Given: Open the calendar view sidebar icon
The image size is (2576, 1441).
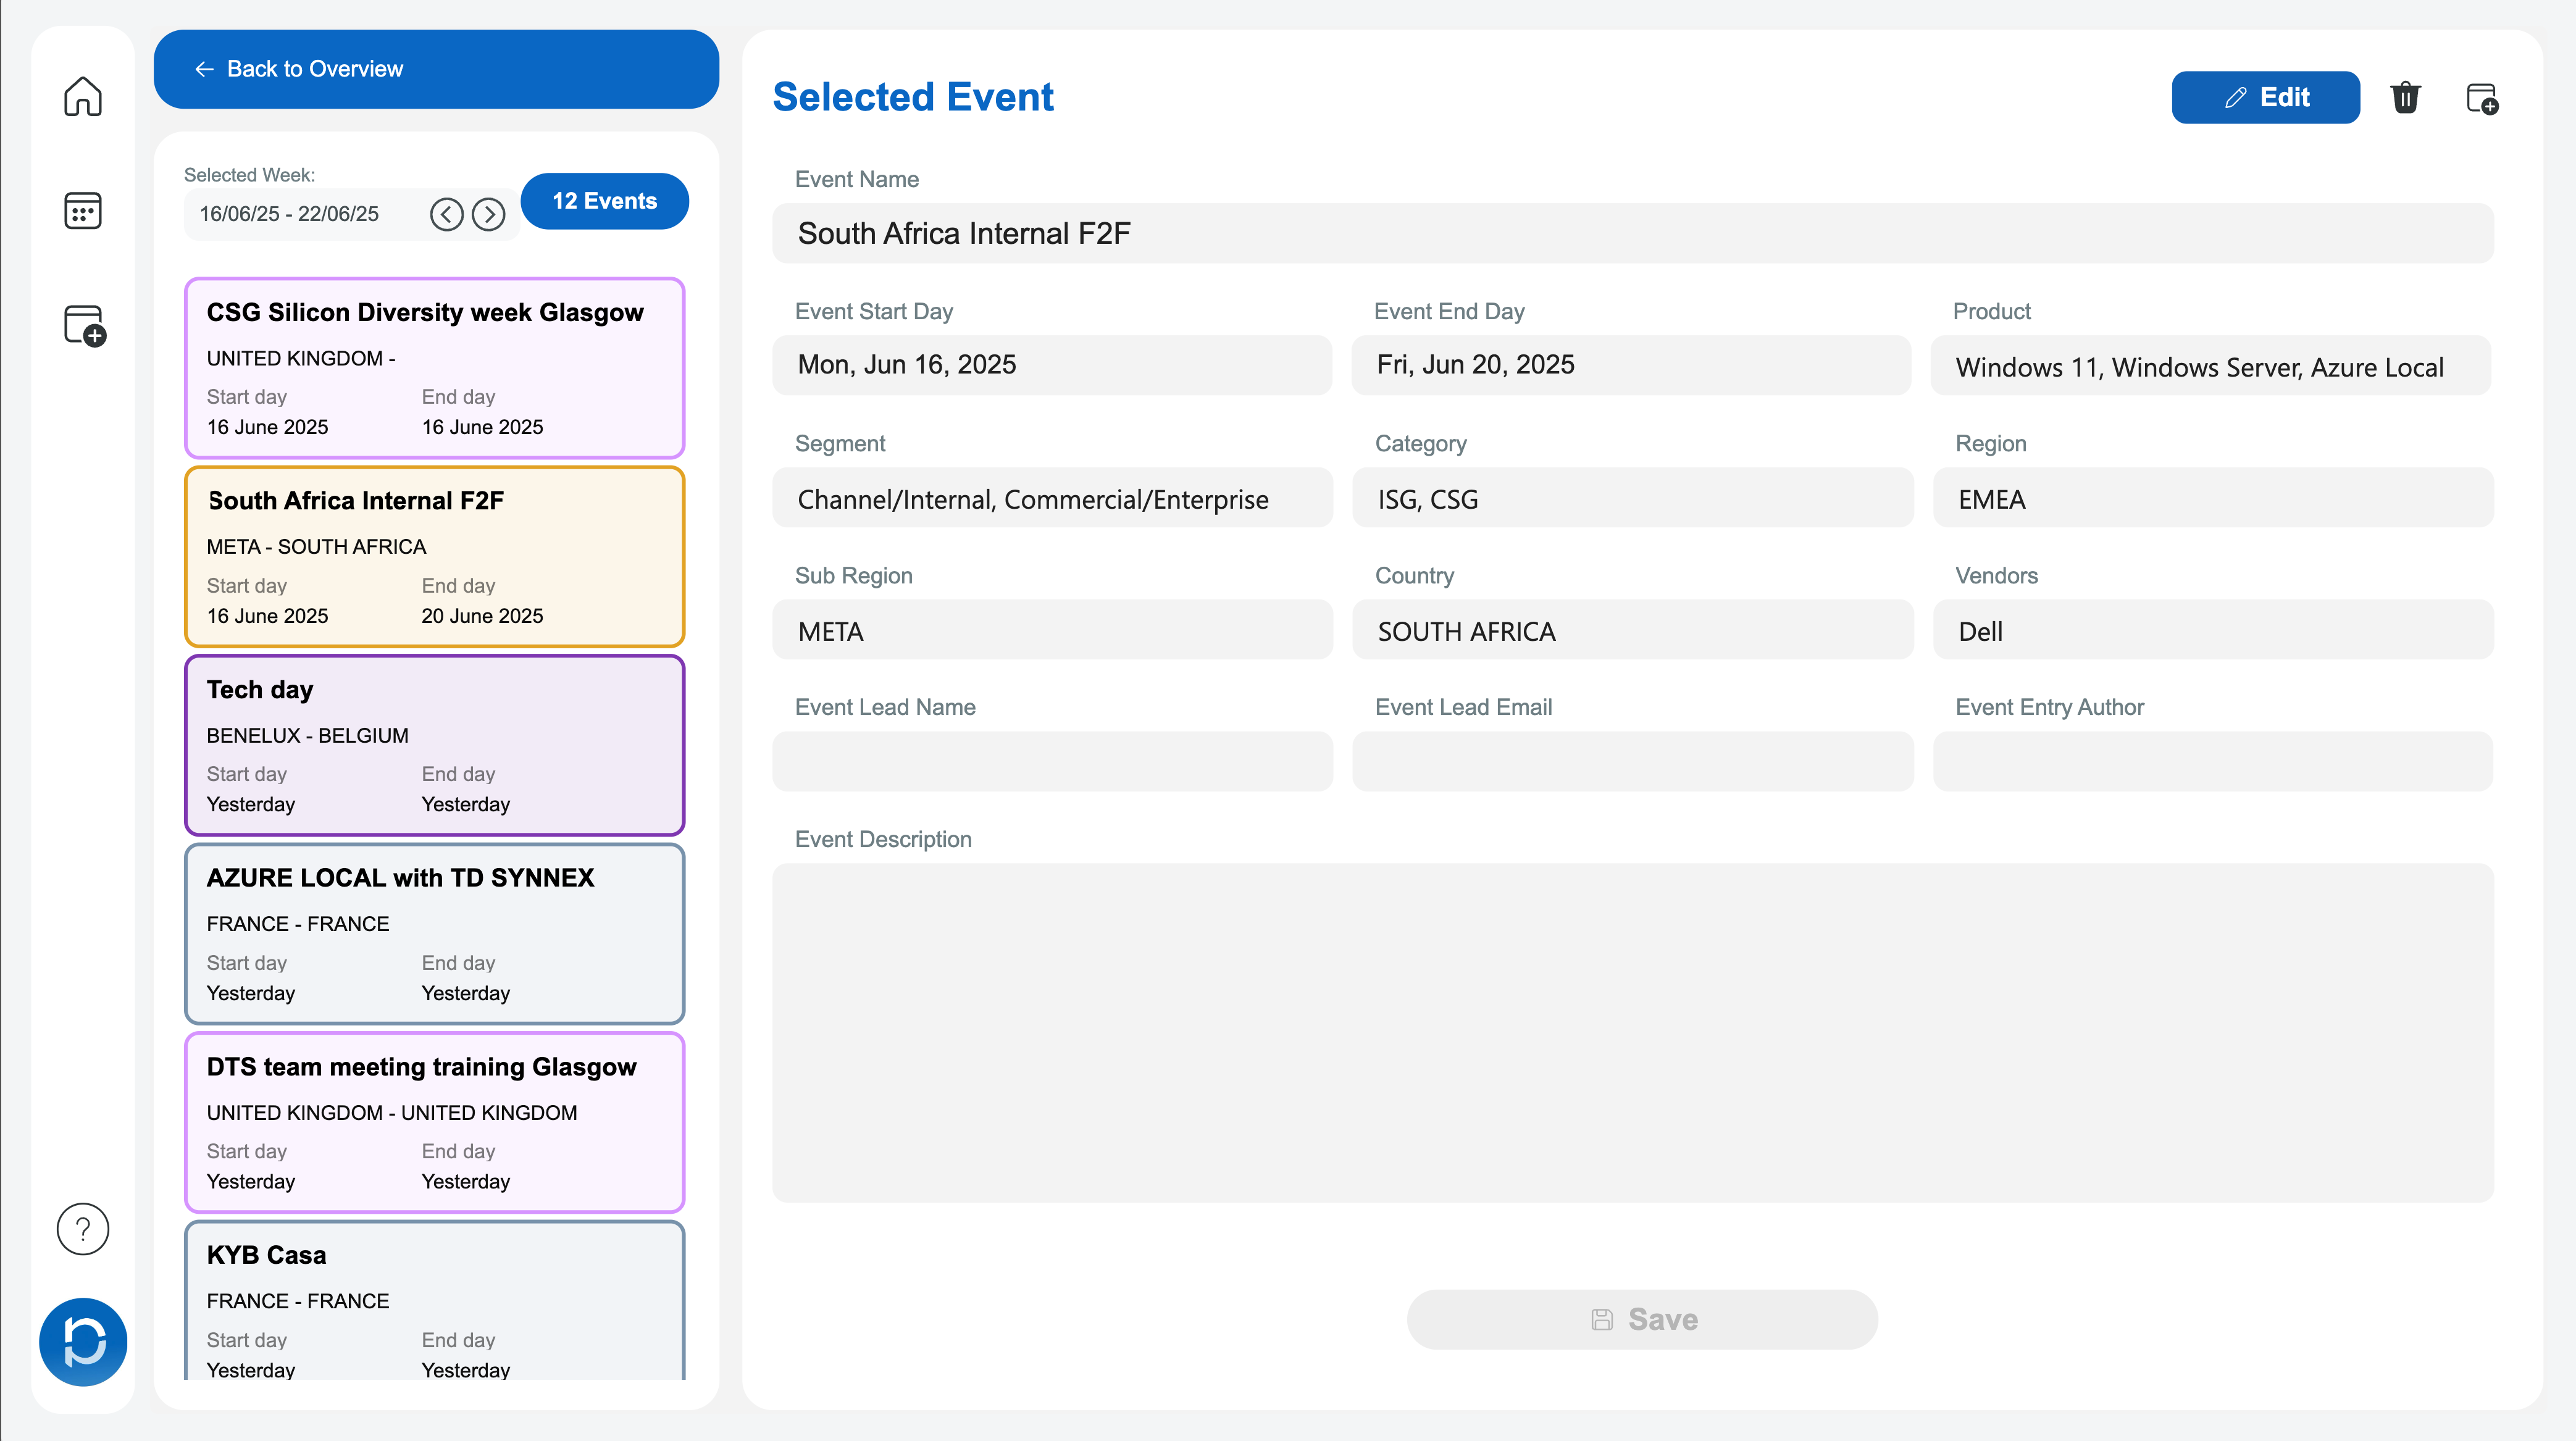Looking at the screenshot, I should click(83, 211).
